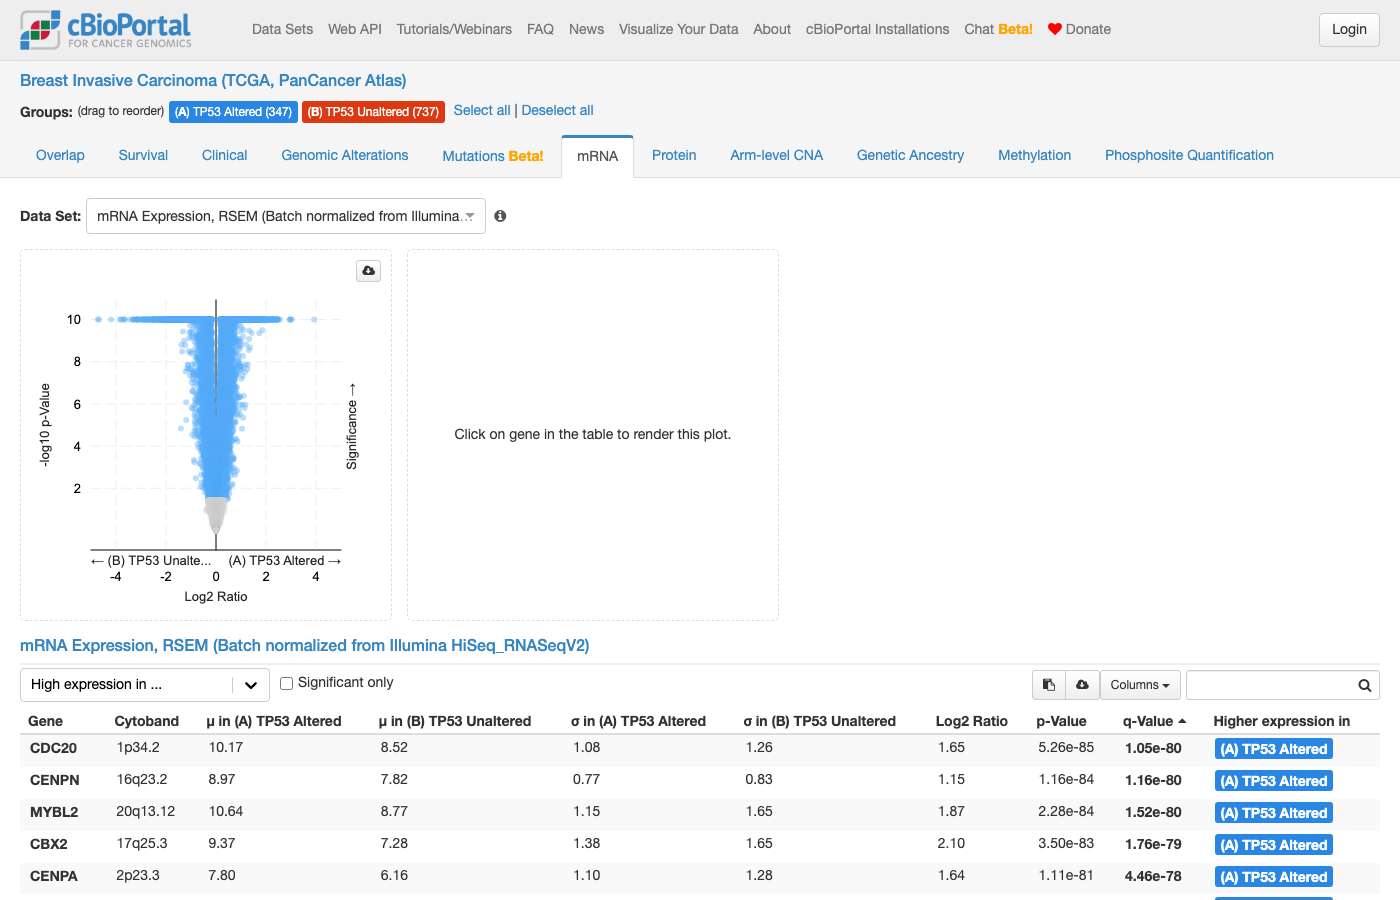1400x900 pixels.
Task: Switch to the Overlap tab
Action: (x=60, y=155)
